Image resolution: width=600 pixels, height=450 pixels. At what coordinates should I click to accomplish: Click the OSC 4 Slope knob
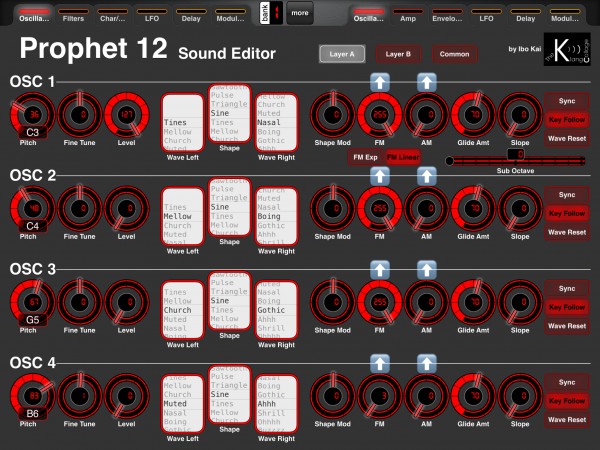tap(520, 396)
